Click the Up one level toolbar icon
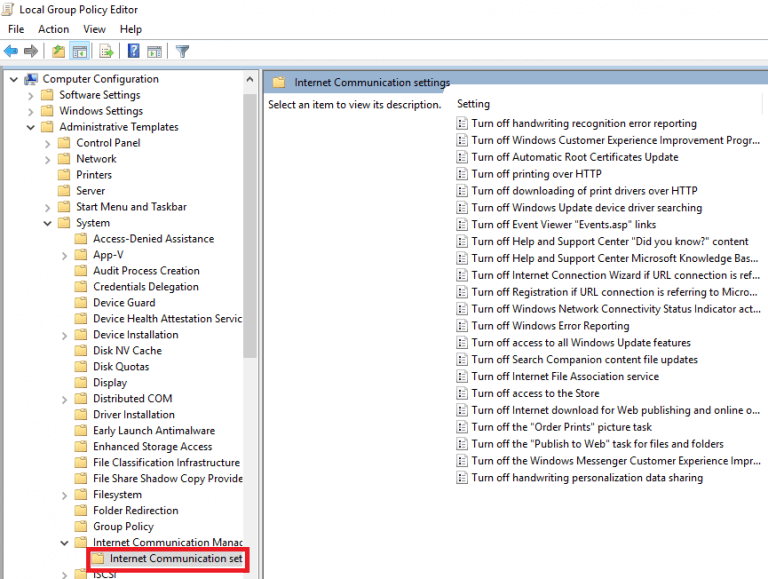Screen dimensions: 768x579 pos(58,51)
